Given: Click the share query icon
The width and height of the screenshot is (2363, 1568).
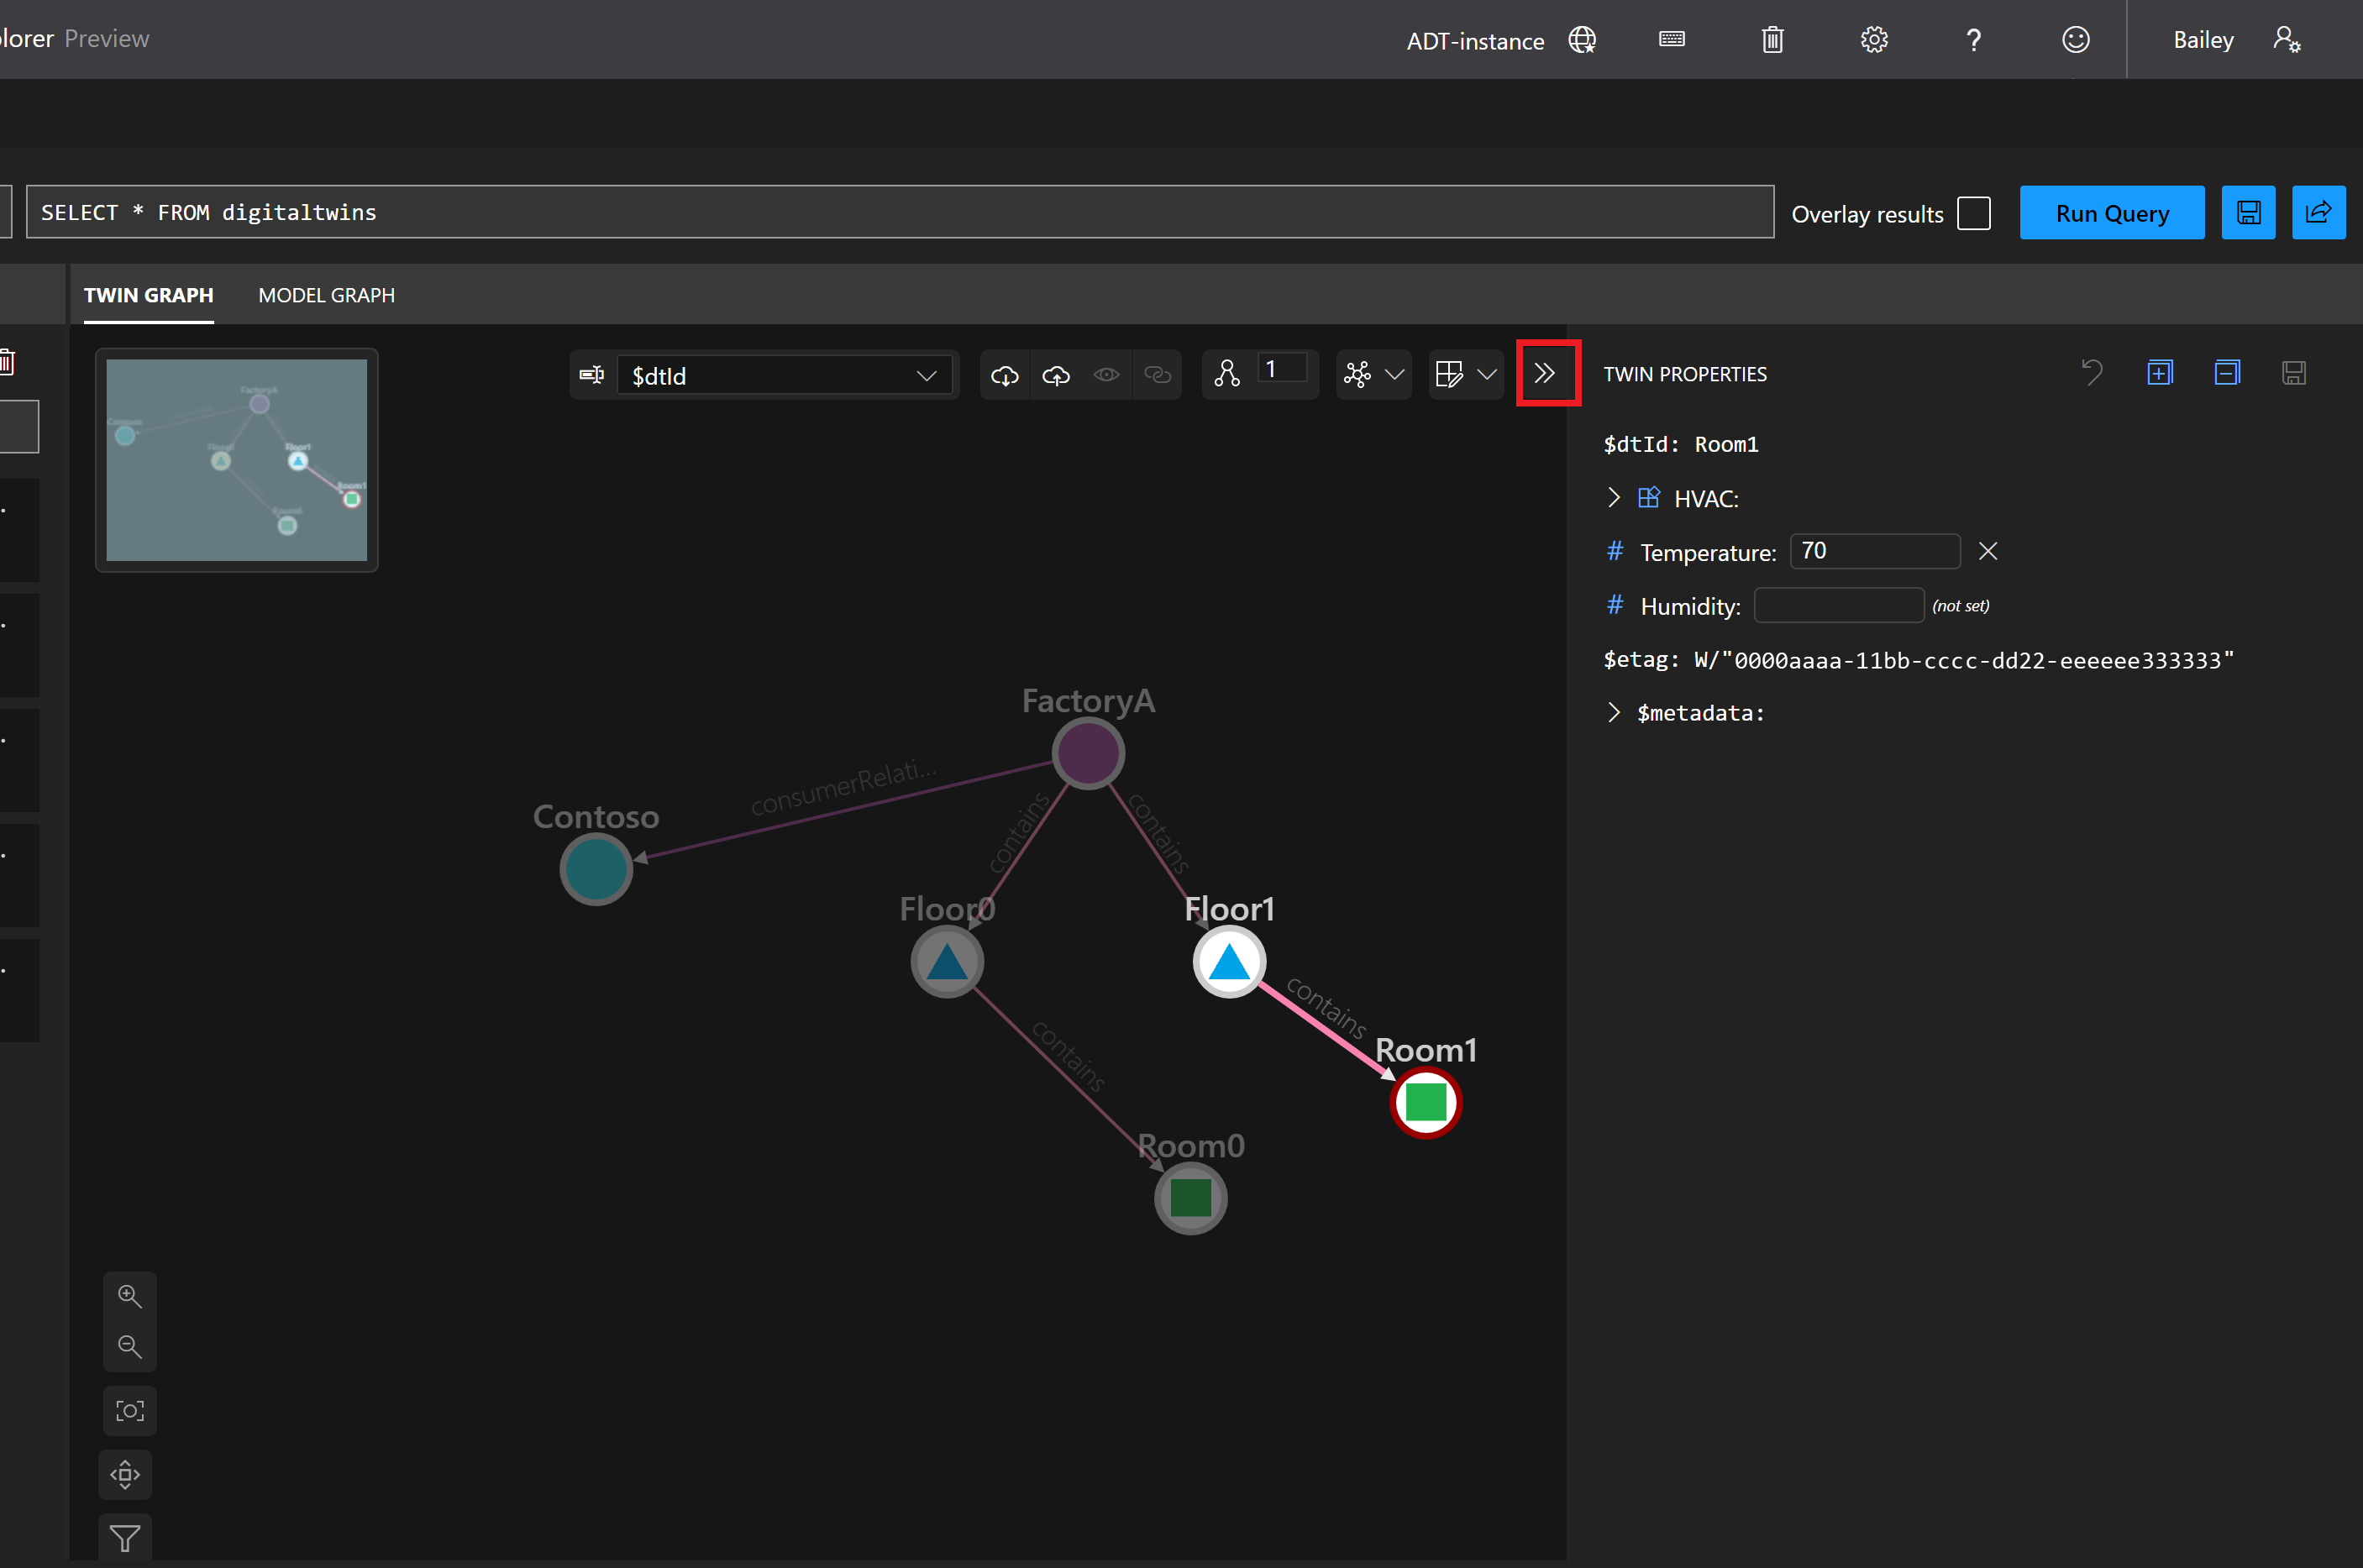Looking at the screenshot, I should [x=2318, y=212].
